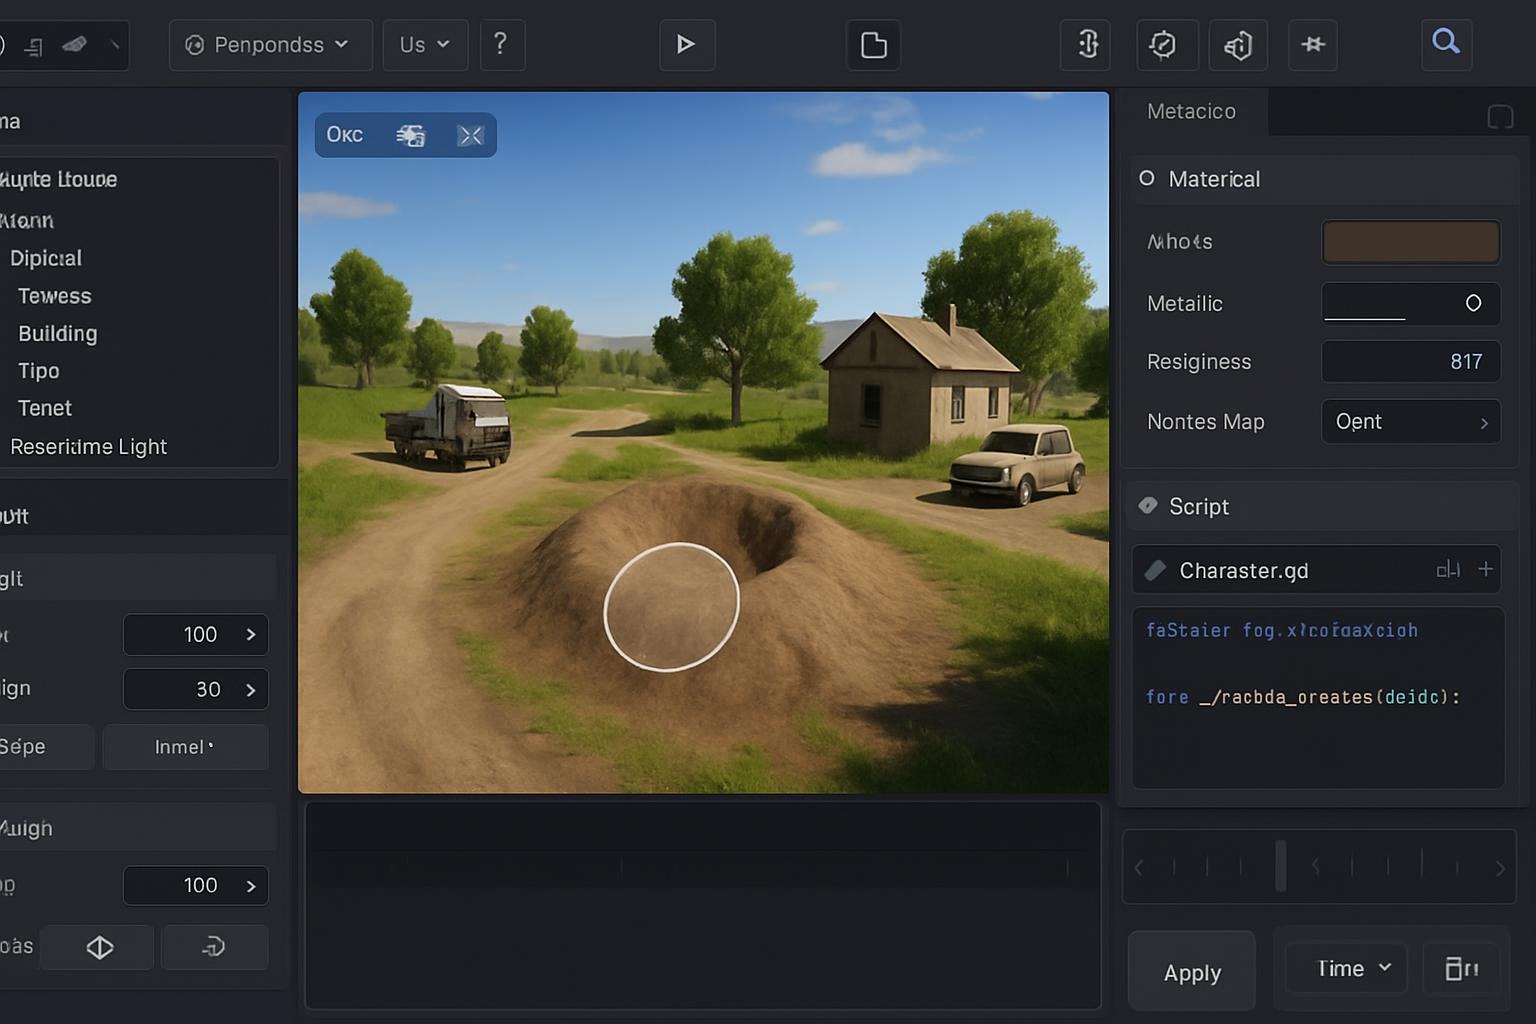Toggle the Material radio circle
1536x1024 pixels.
1147,178
